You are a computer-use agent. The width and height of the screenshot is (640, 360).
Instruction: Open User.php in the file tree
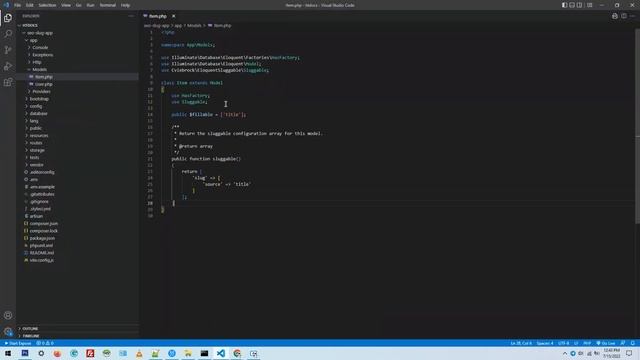[44, 84]
